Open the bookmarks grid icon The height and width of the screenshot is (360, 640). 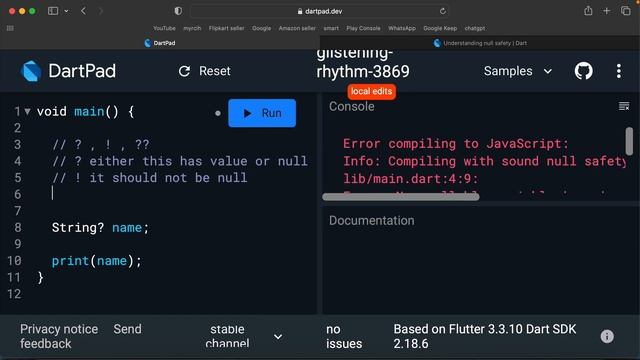click(x=10, y=28)
